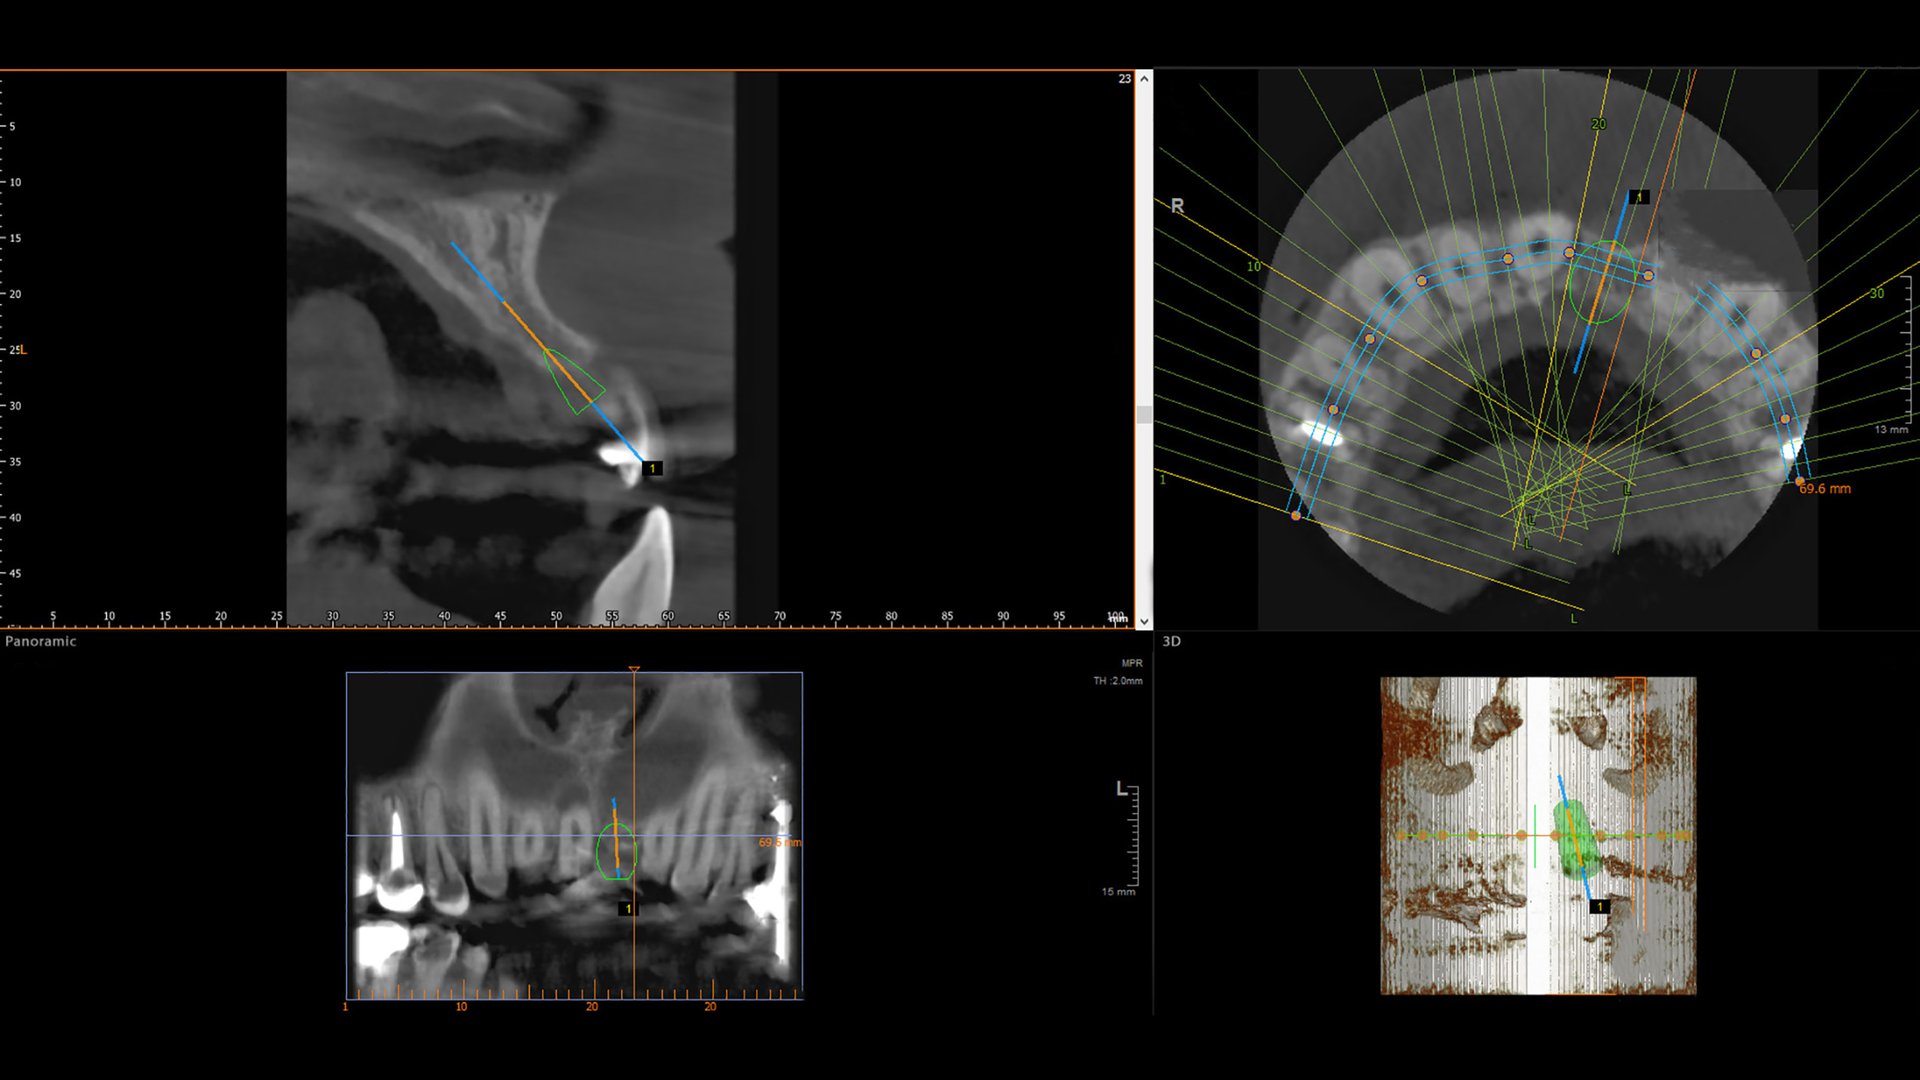Select implant marker 1 in 3D view
This screenshot has width=1920, height=1080.
click(1599, 906)
